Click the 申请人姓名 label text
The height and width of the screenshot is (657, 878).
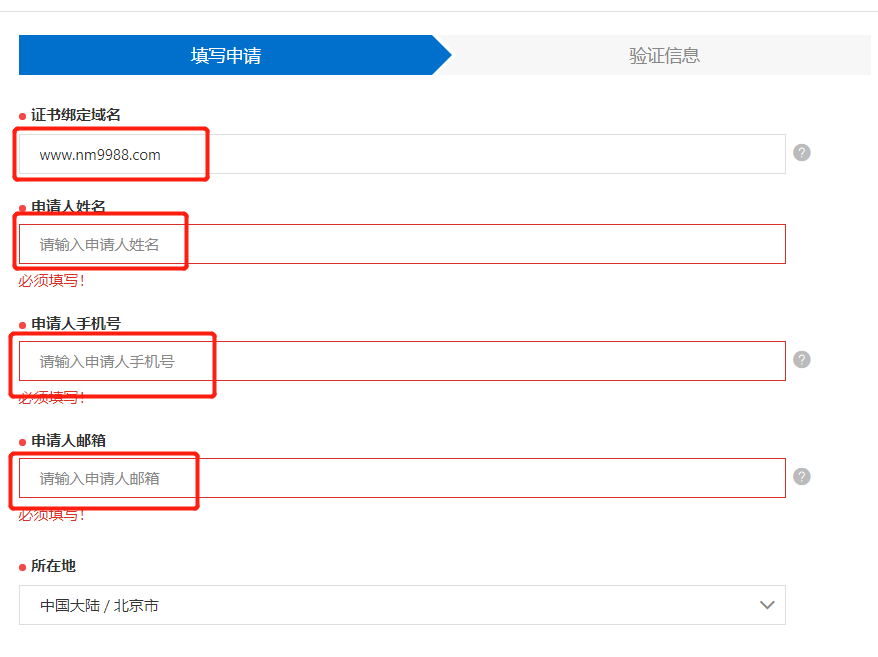pyautogui.click(x=68, y=207)
